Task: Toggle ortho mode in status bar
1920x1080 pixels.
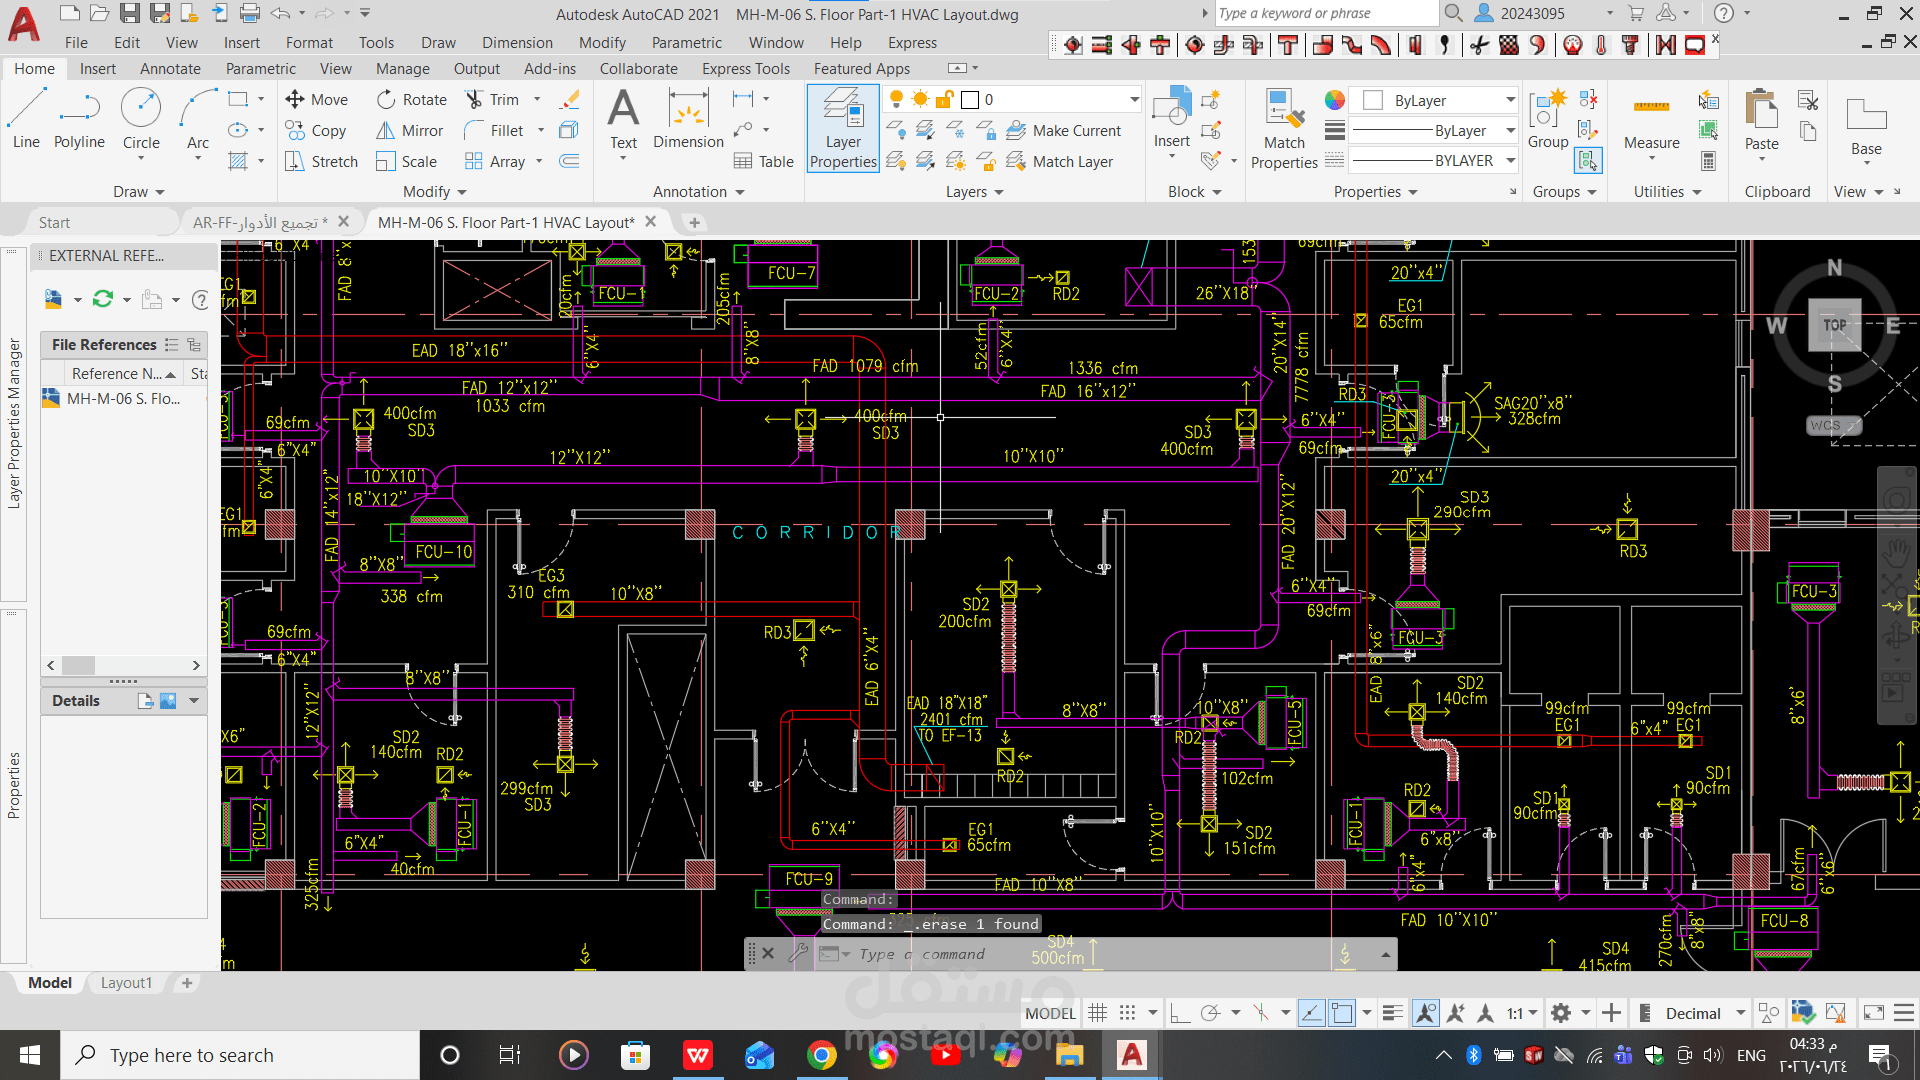Action: (1179, 1013)
